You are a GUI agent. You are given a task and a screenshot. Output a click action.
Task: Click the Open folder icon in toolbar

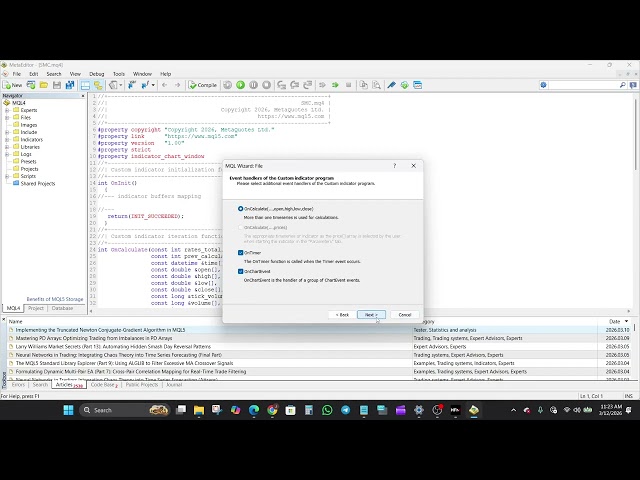tap(44, 85)
